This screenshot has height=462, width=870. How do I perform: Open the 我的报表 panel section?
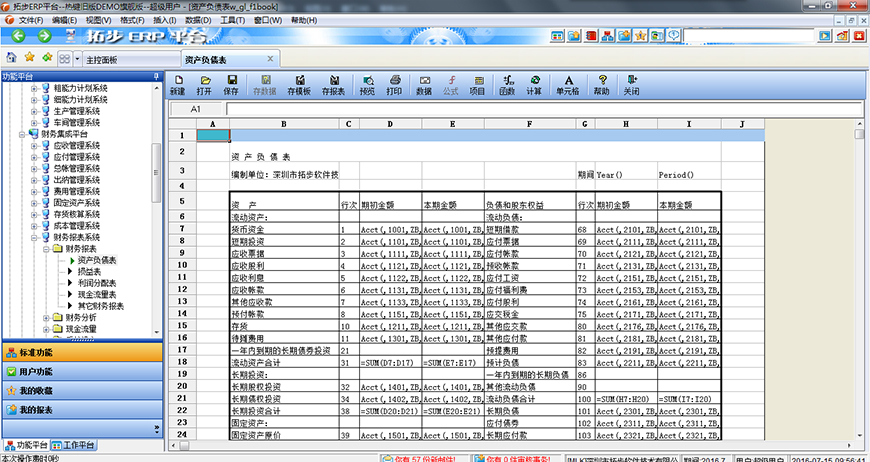(x=80, y=410)
